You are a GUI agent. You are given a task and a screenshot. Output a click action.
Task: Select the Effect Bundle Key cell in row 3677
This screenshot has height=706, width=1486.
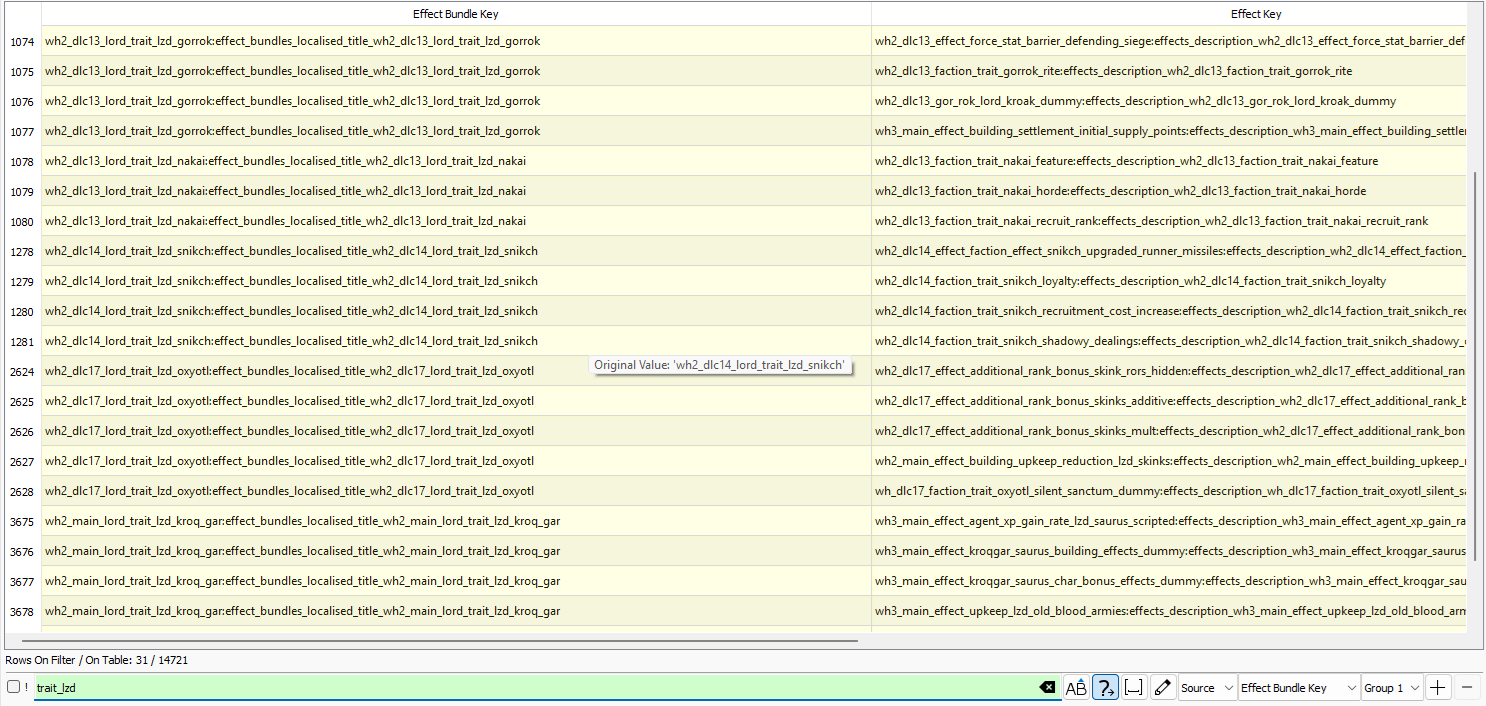pyautogui.click(x=456, y=581)
